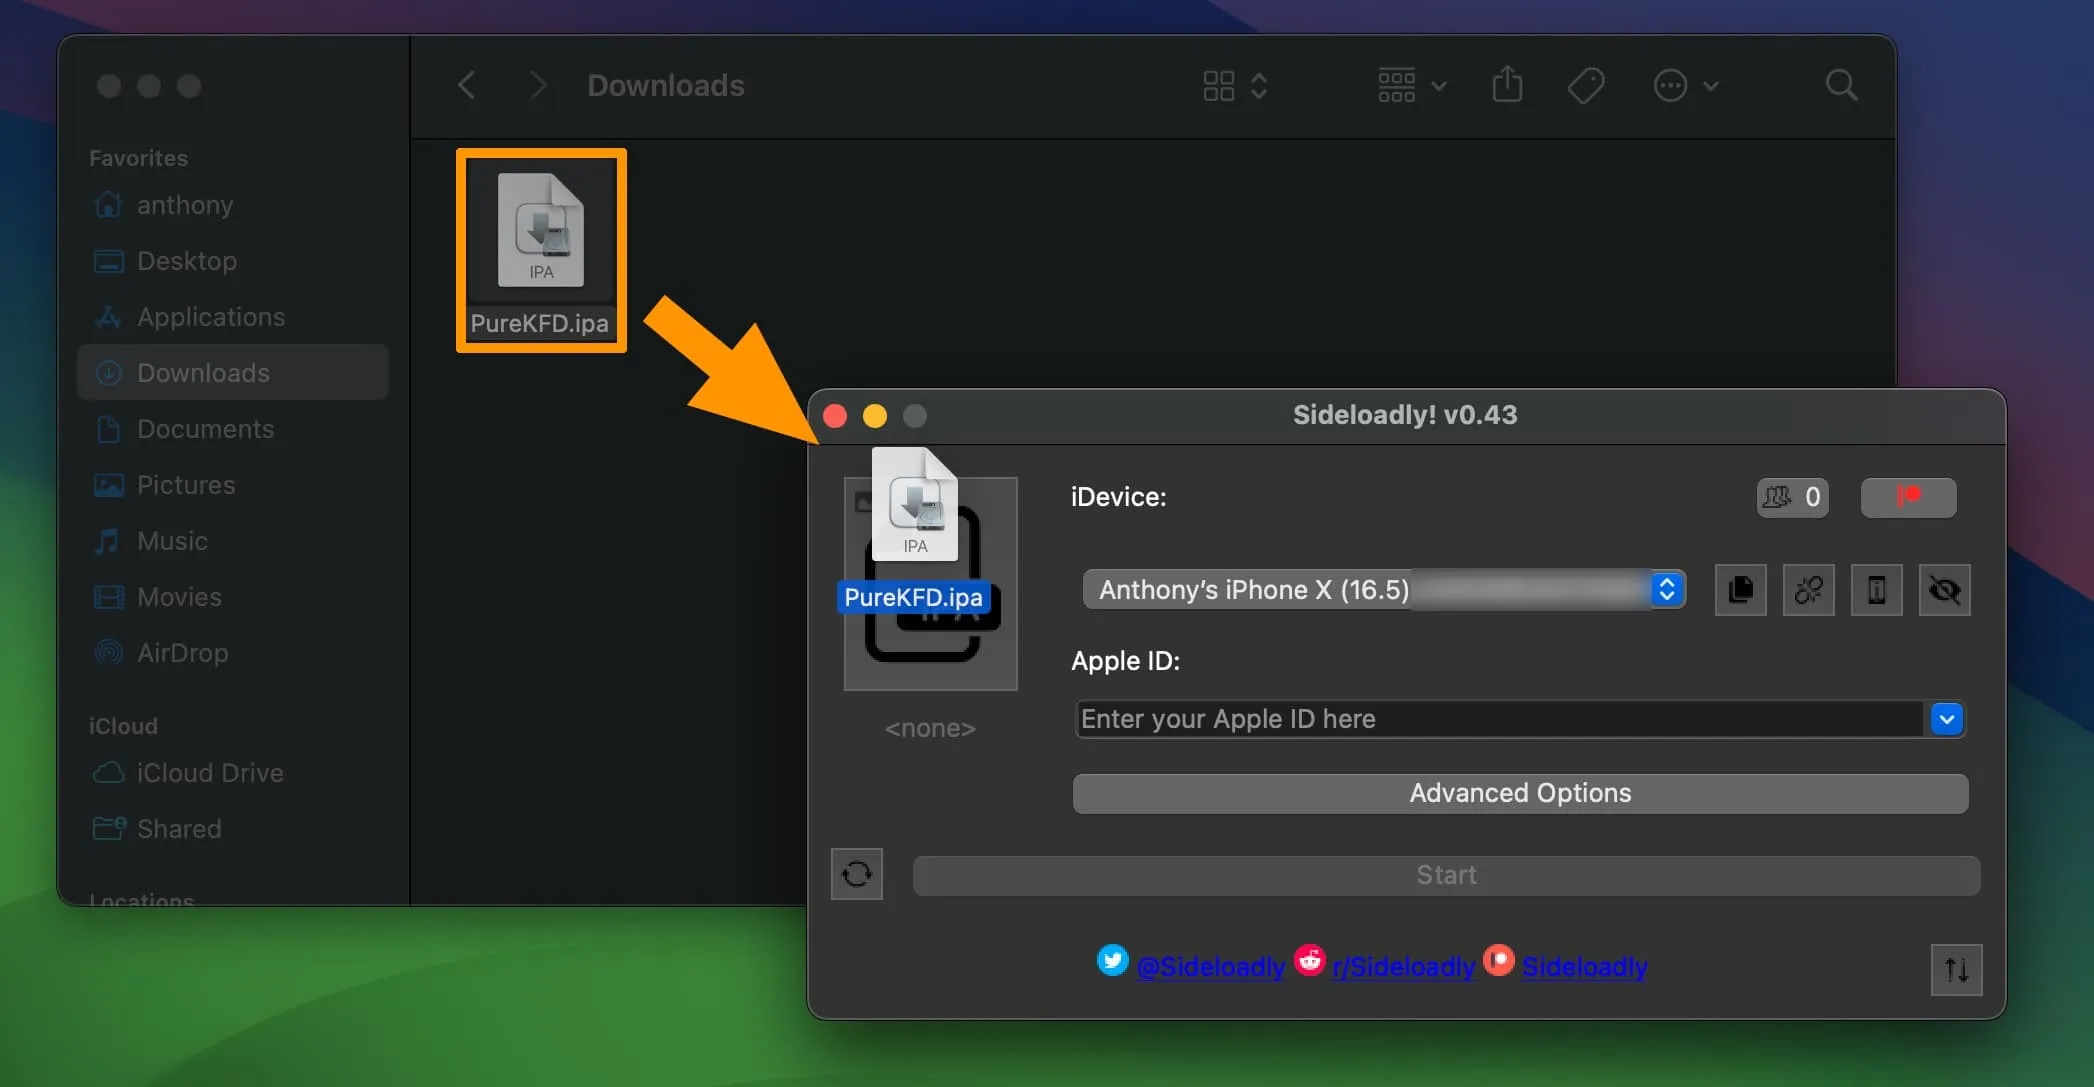This screenshot has height=1087, width=2094.
Task: Open the iDevice selector for Anthony's iPhone X
Action: tap(1384, 590)
